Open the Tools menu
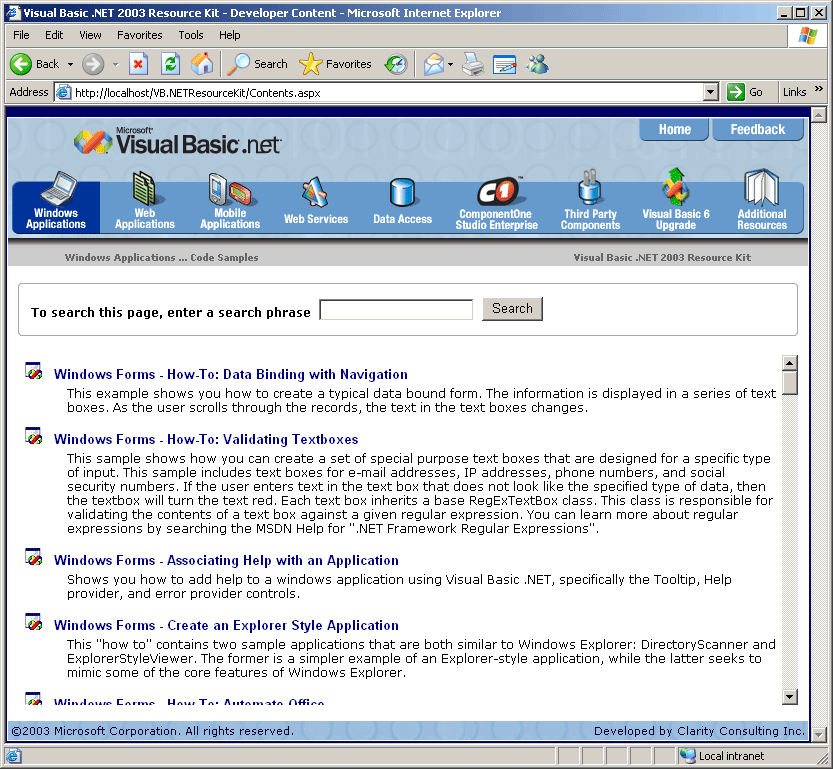Viewport: 833px width, 769px height. (x=191, y=35)
